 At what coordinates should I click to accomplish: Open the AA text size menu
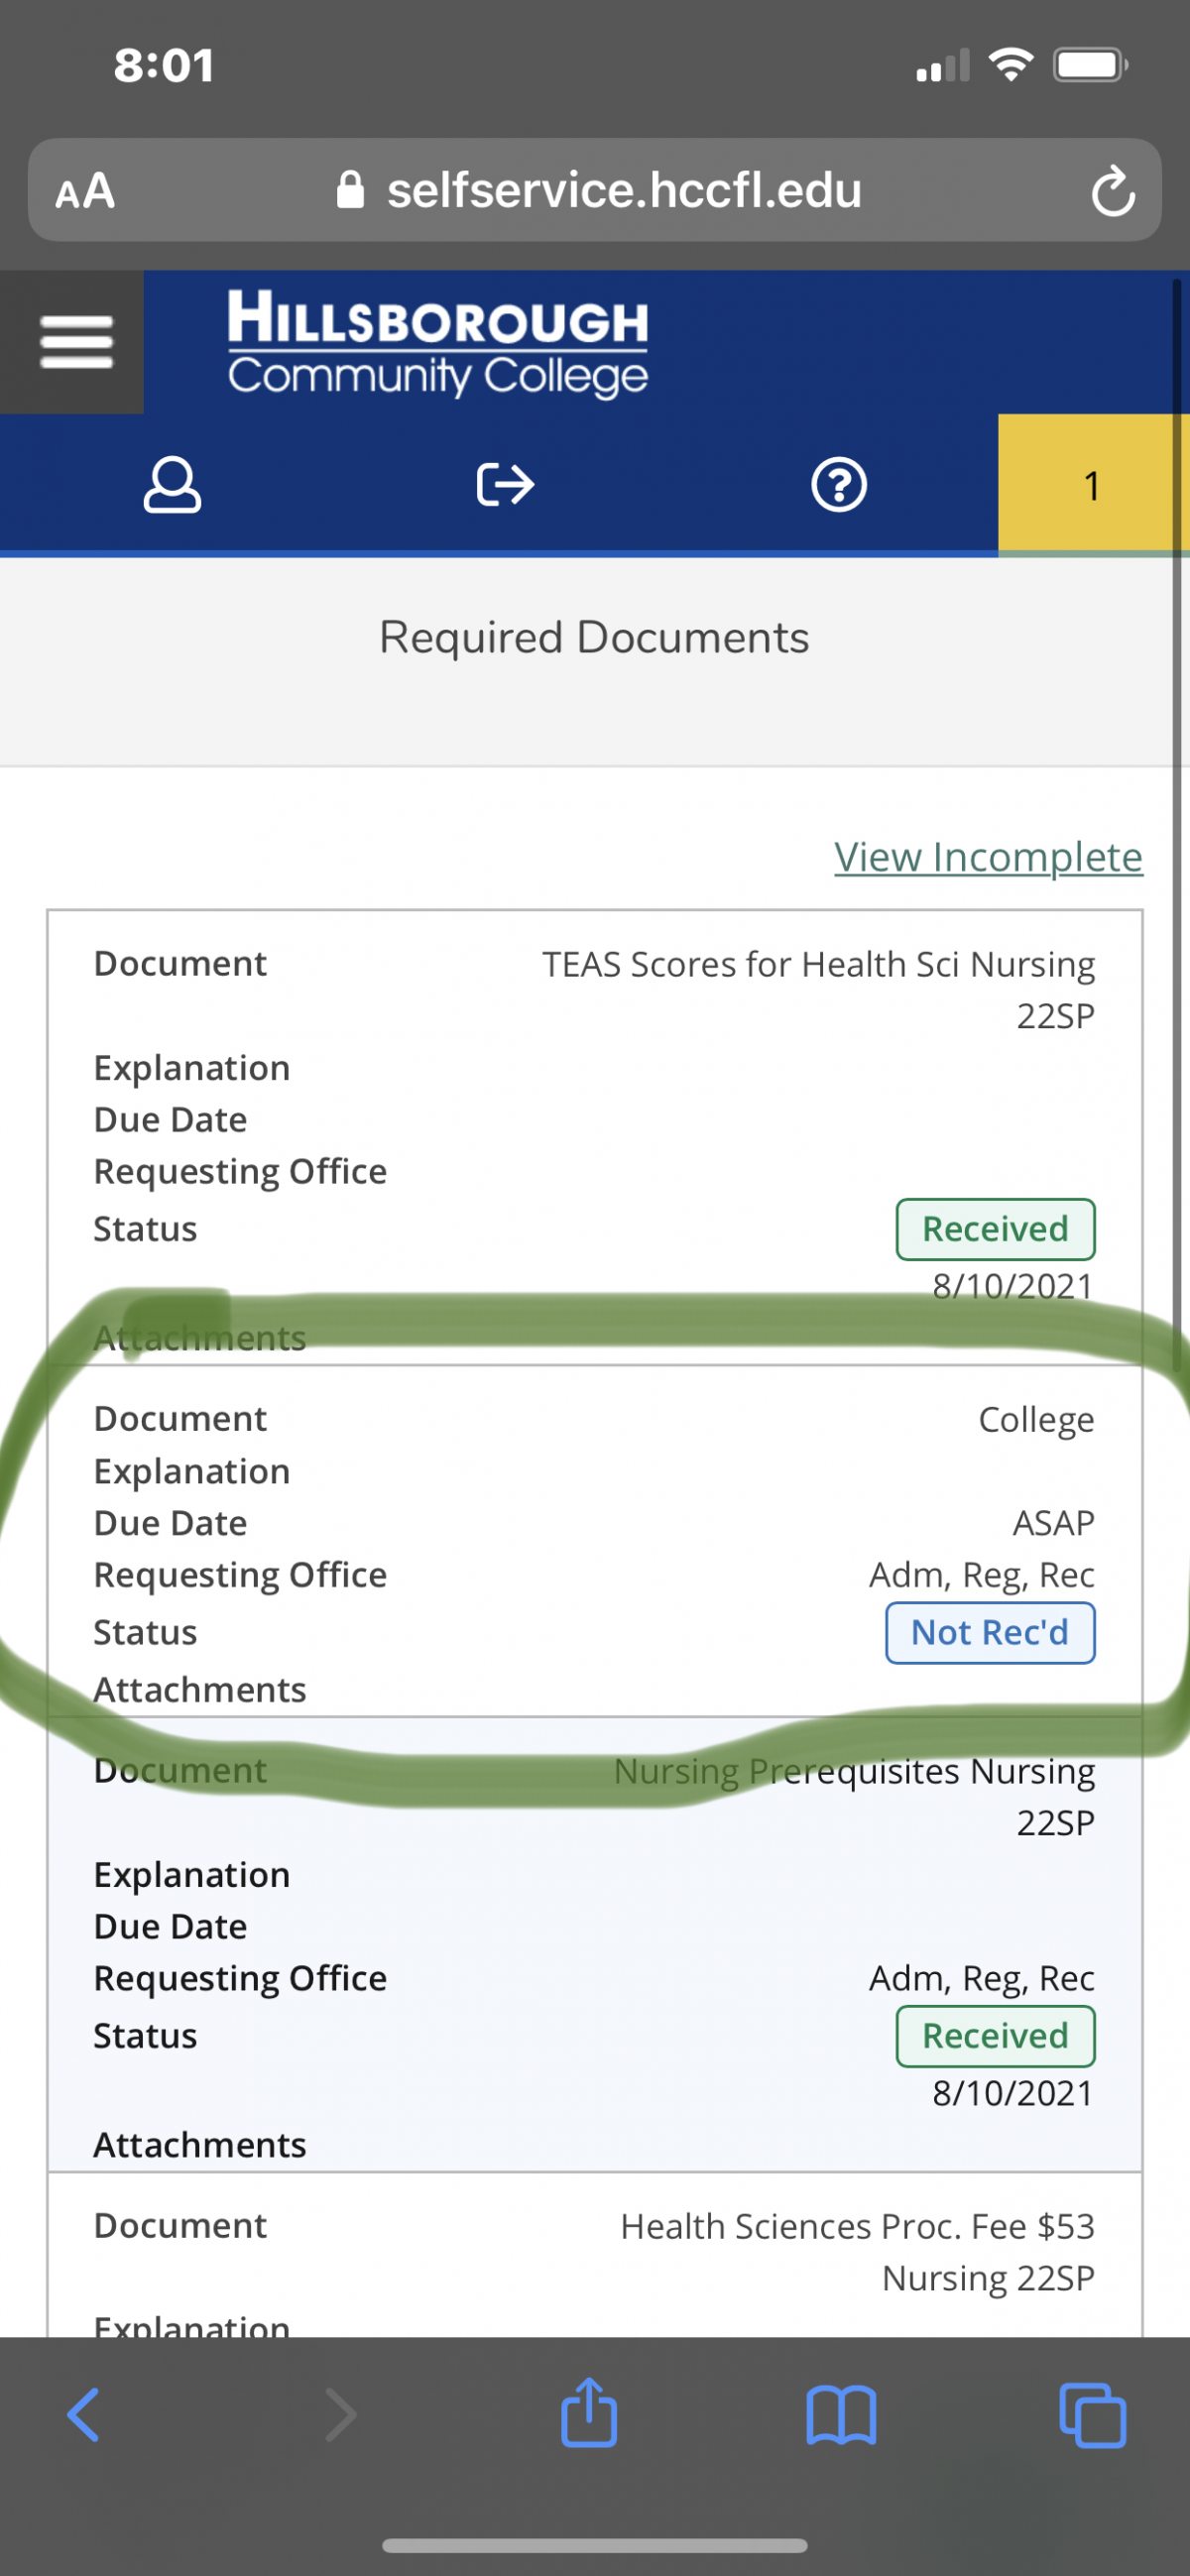click(86, 191)
